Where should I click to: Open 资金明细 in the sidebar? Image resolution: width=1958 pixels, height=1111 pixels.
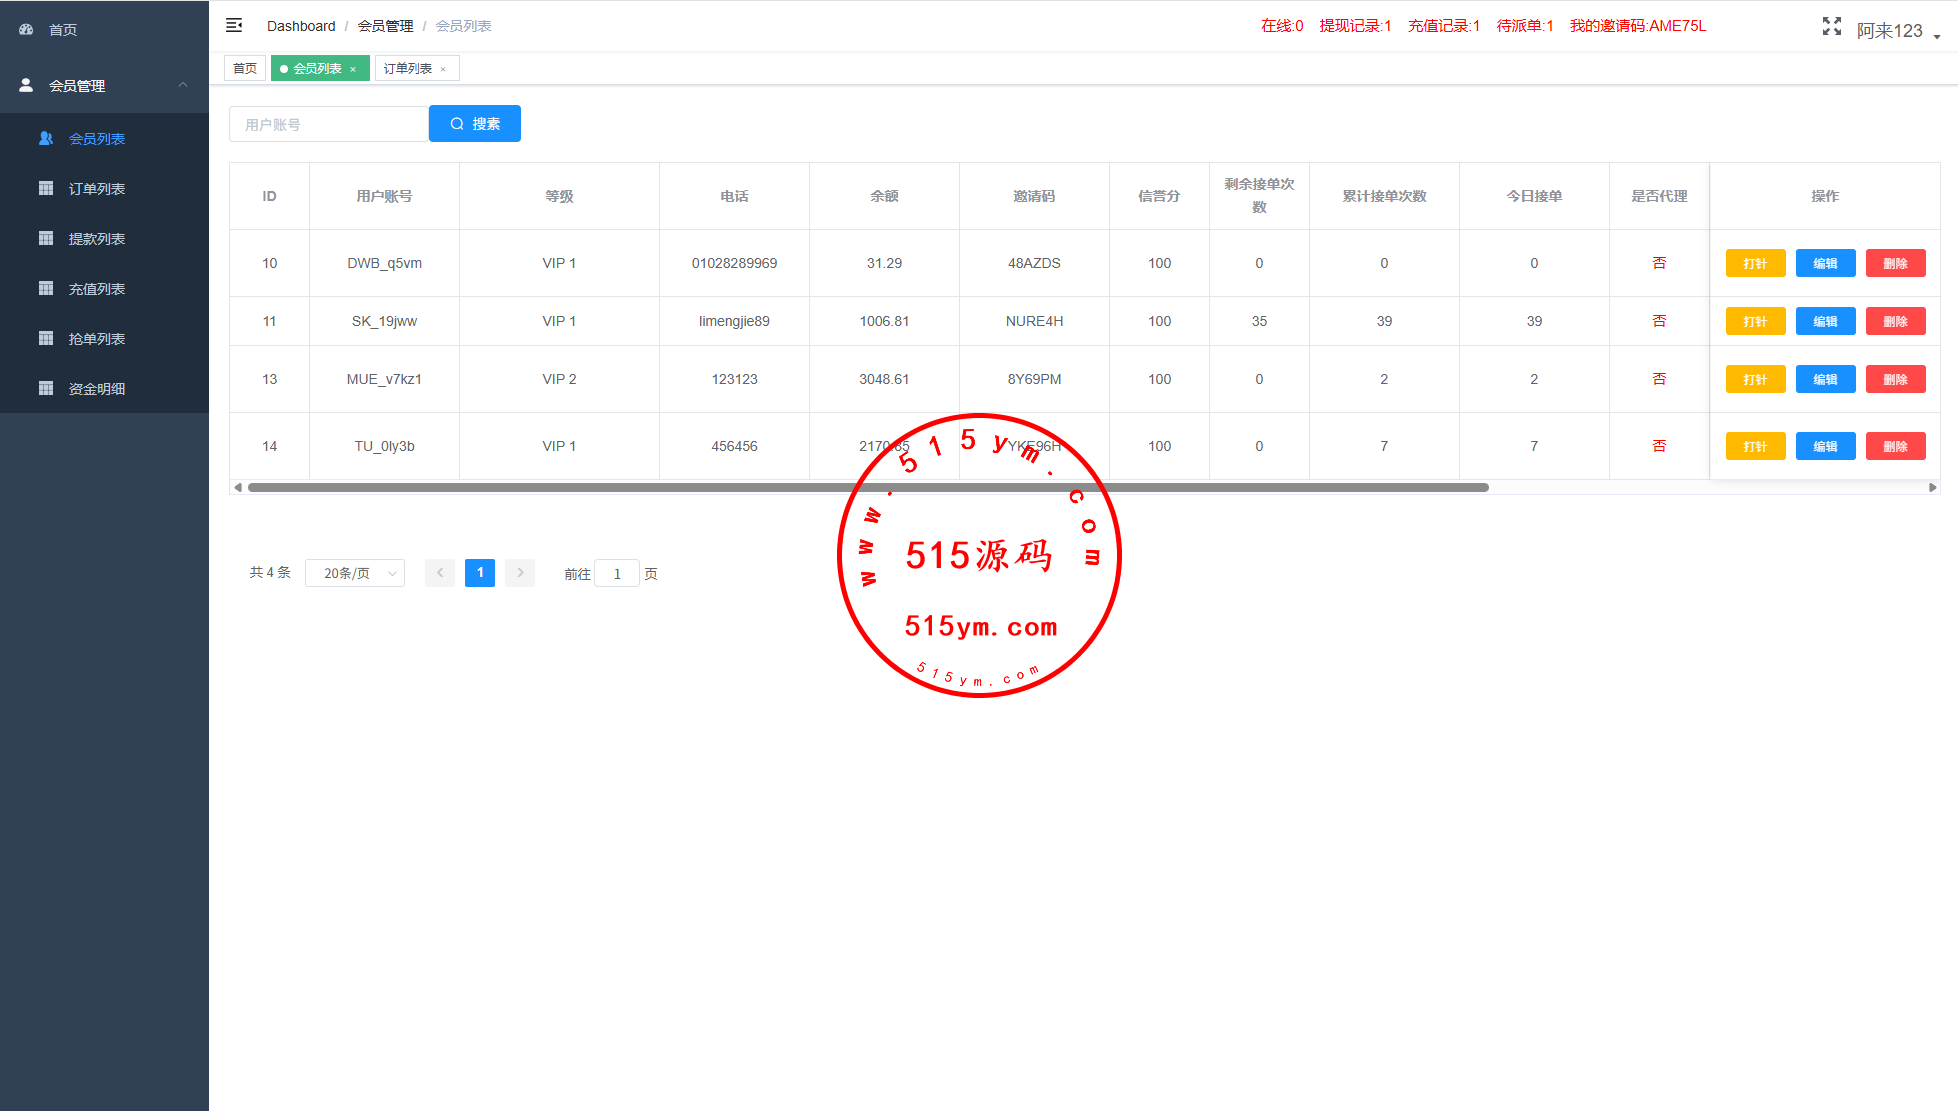[96, 389]
